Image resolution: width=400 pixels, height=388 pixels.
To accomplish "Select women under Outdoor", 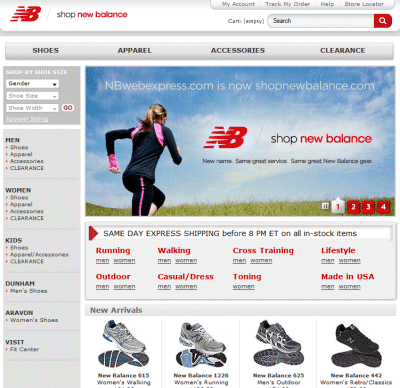I will point(124,287).
